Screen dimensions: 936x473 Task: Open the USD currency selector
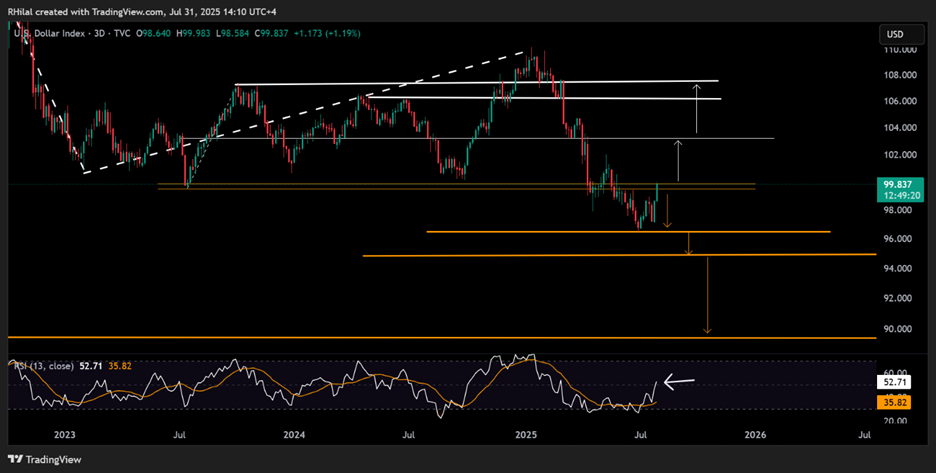pos(893,35)
